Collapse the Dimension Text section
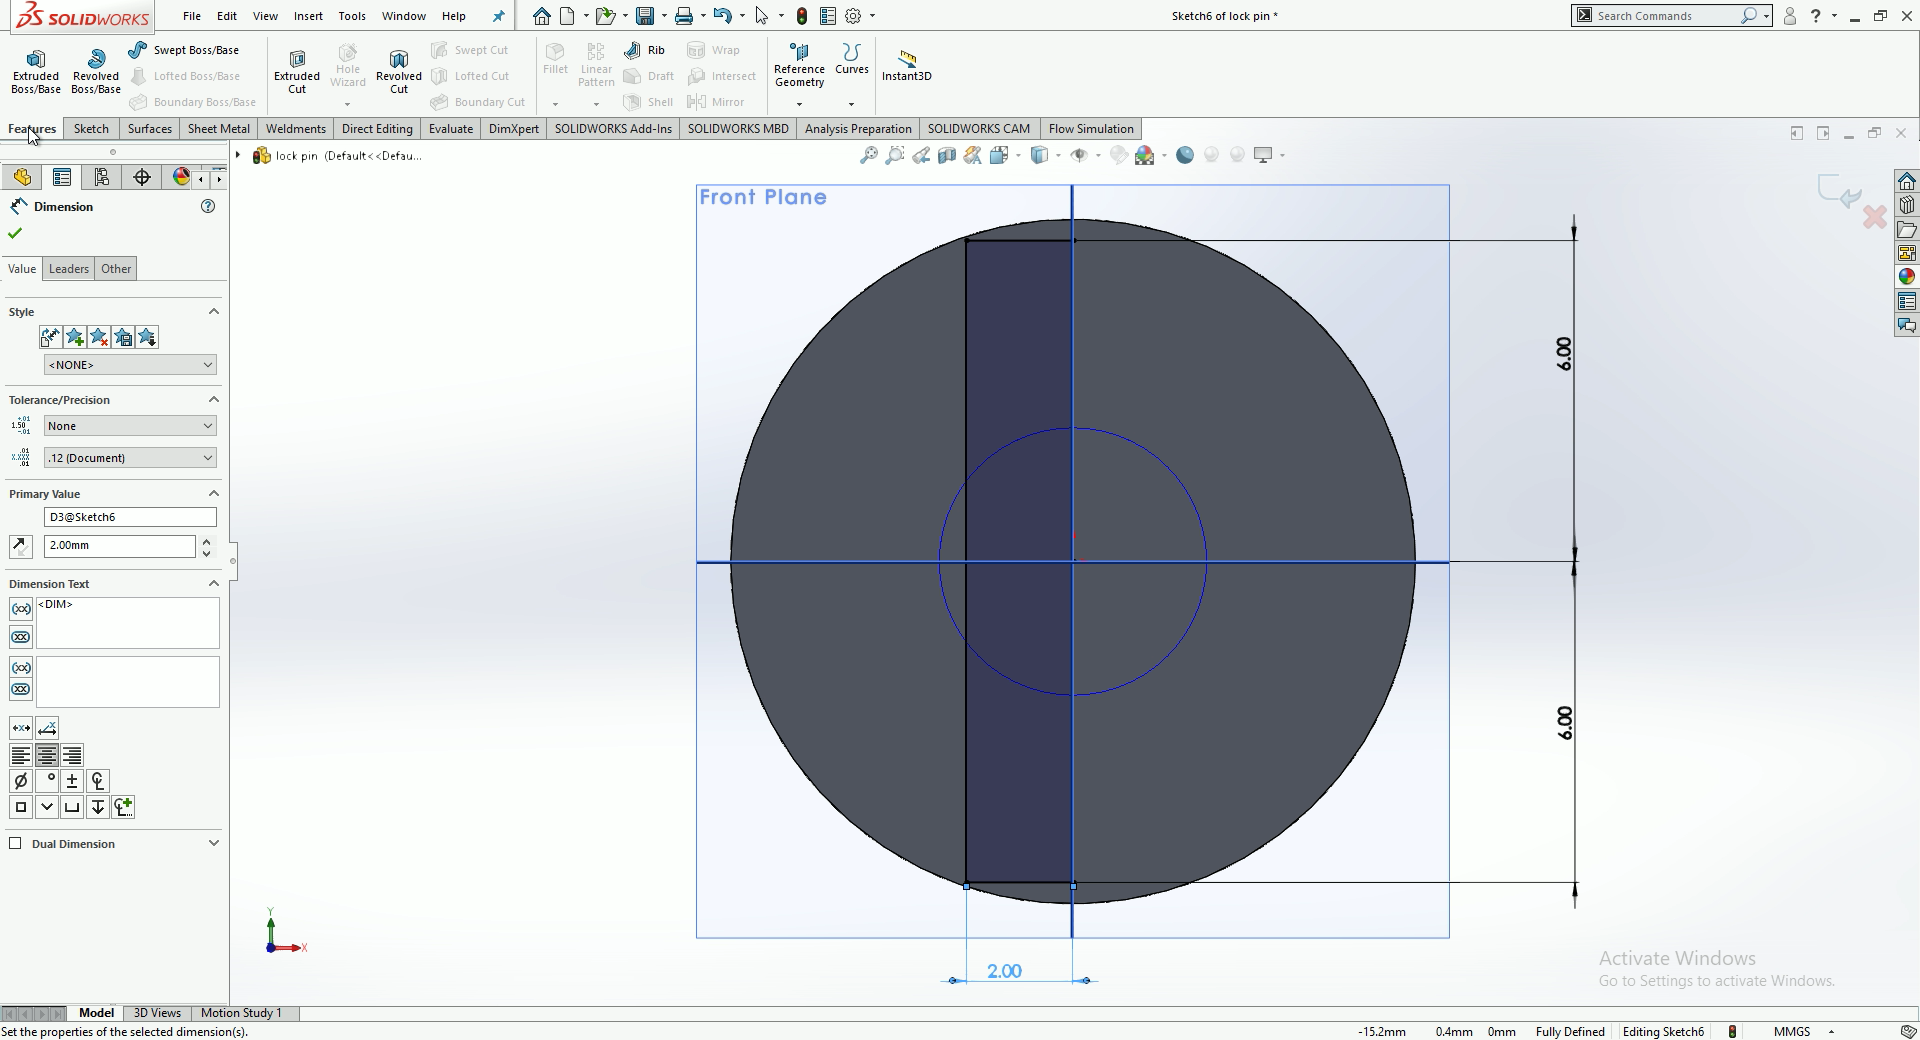The height and width of the screenshot is (1040, 1920). (x=213, y=584)
